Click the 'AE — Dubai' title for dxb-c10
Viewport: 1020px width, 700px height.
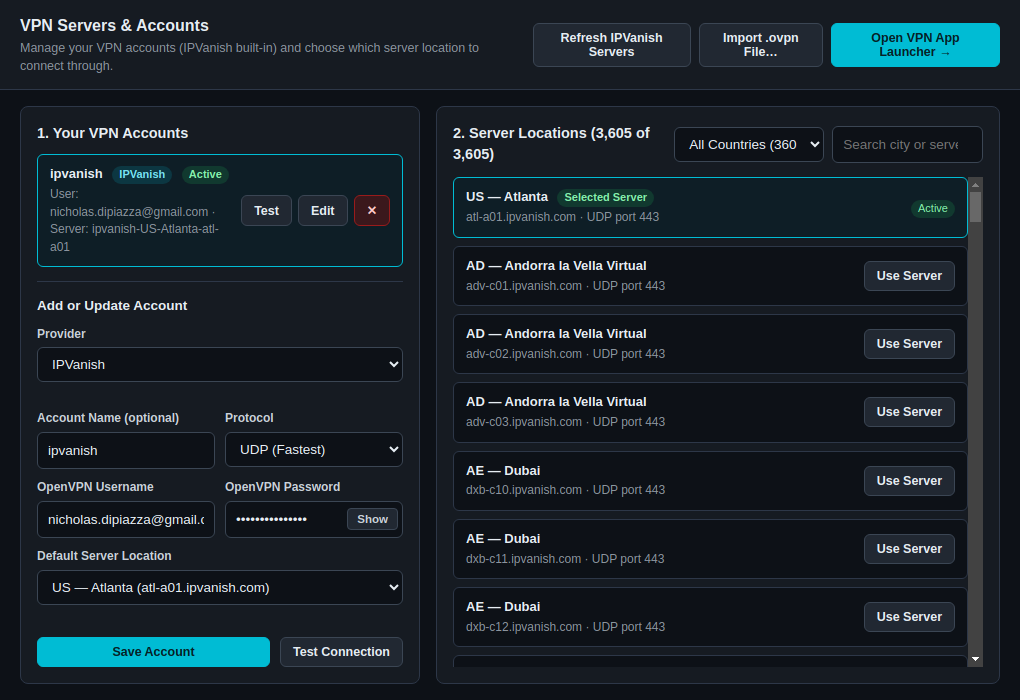pyautogui.click(x=503, y=470)
